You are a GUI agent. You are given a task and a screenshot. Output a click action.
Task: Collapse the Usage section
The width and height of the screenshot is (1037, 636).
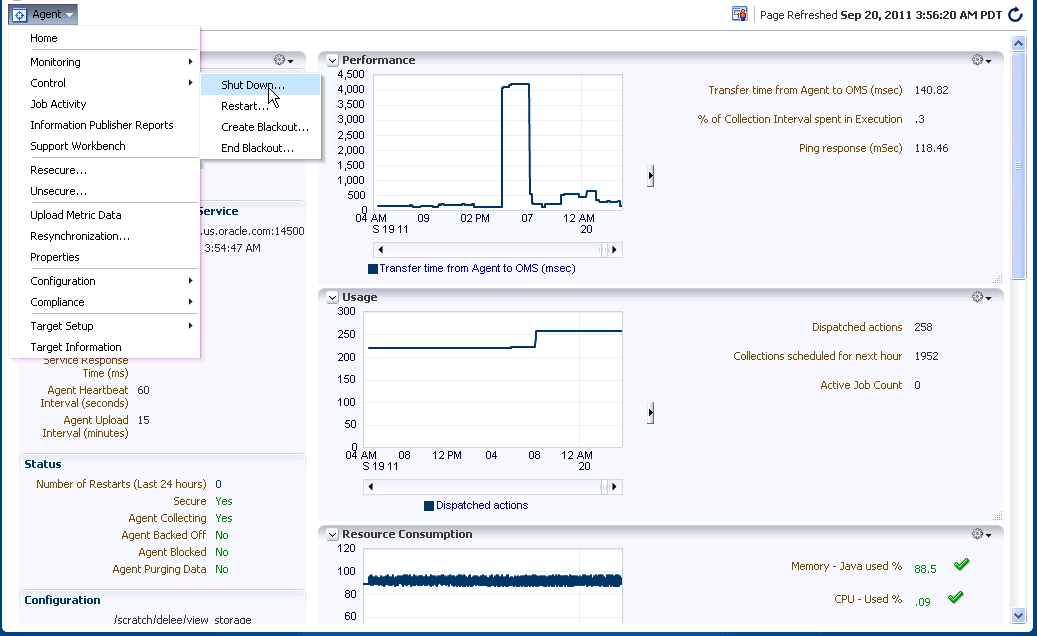333,298
